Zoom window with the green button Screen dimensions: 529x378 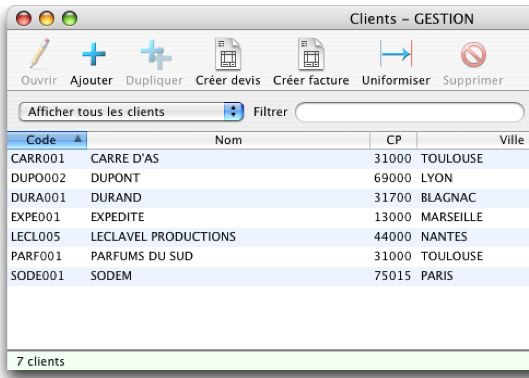coord(69,18)
